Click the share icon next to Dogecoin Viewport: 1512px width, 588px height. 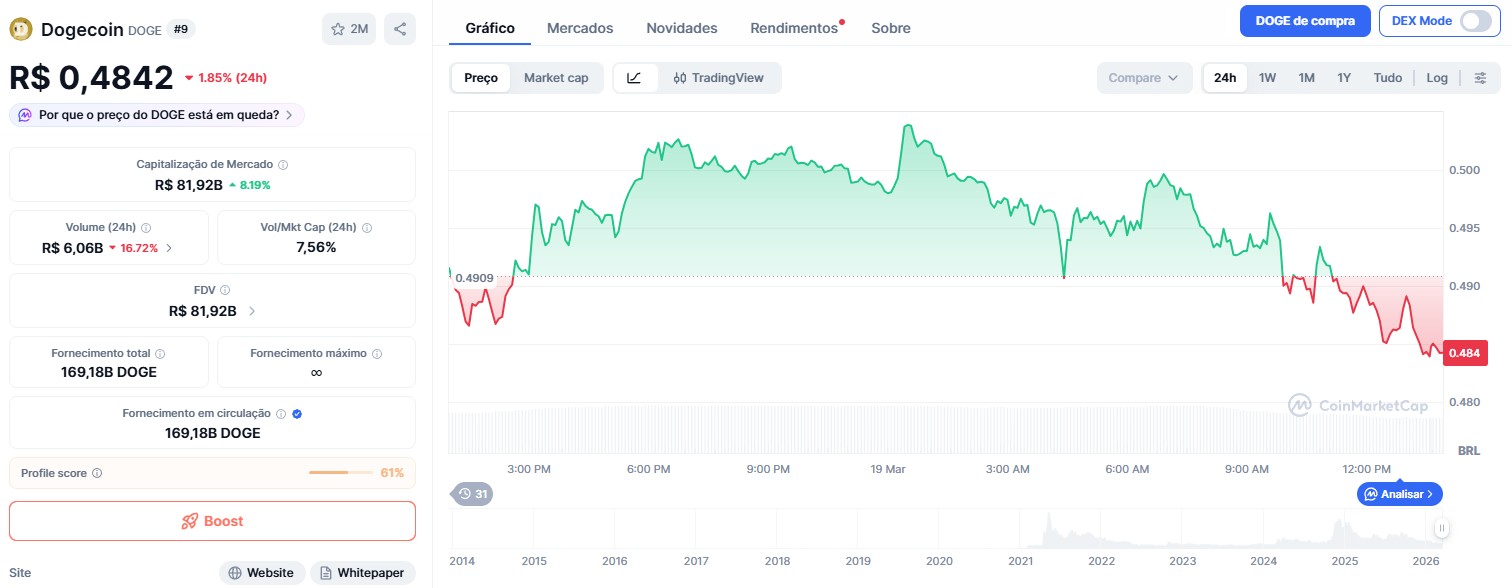(x=400, y=29)
